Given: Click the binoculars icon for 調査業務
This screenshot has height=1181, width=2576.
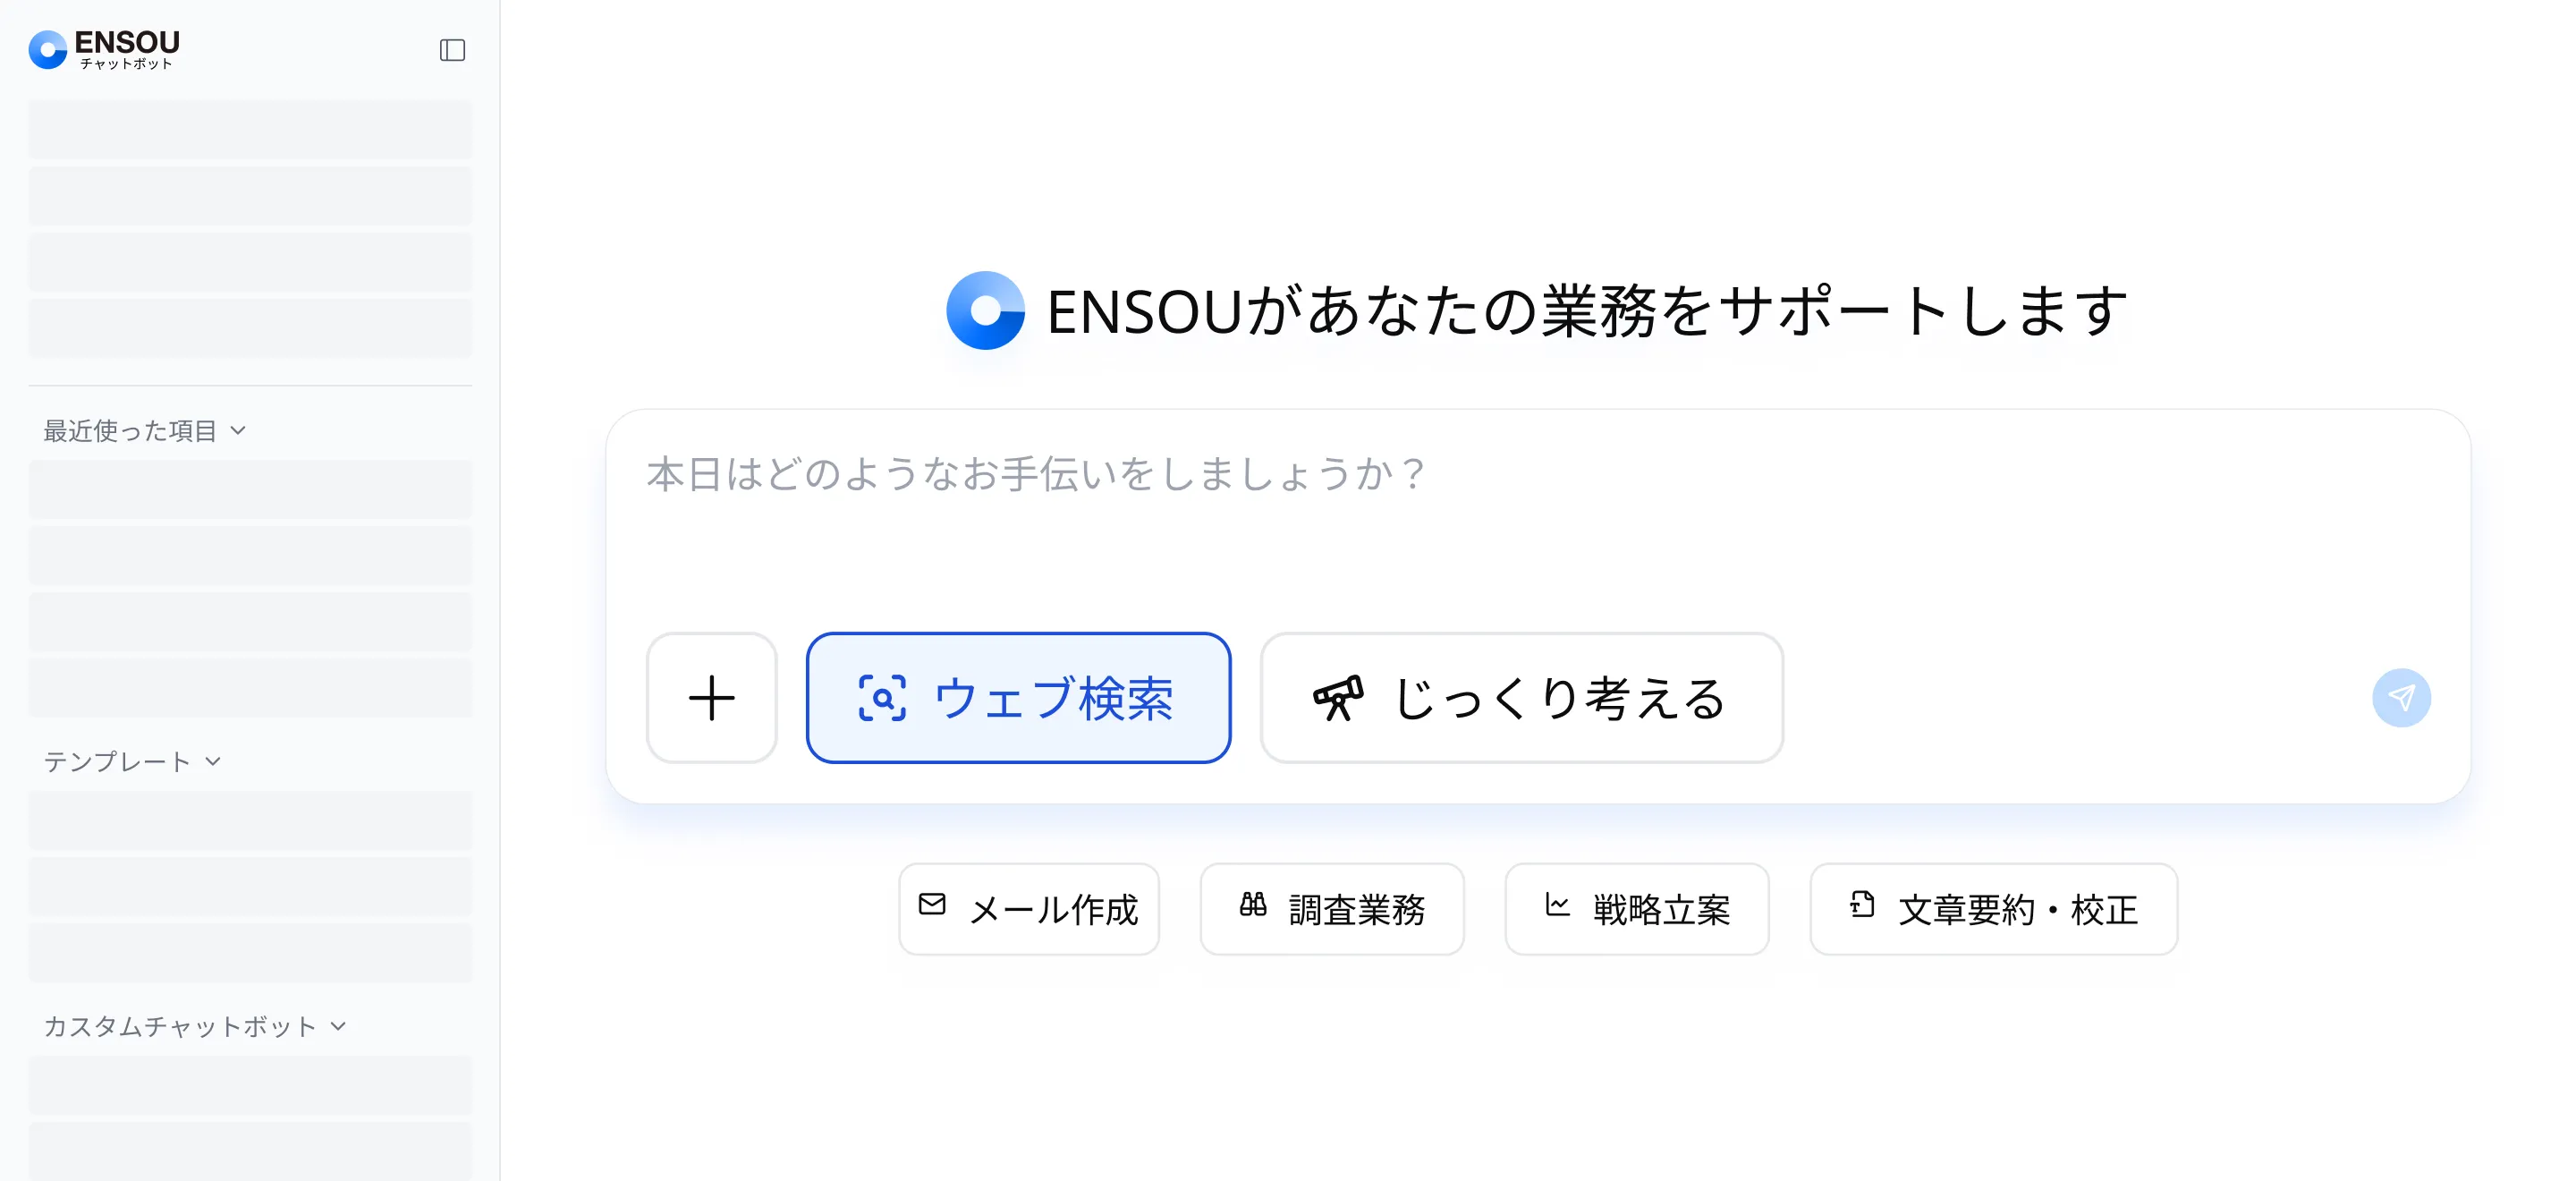Looking at the screenshot, I should tap(1253, 905).
